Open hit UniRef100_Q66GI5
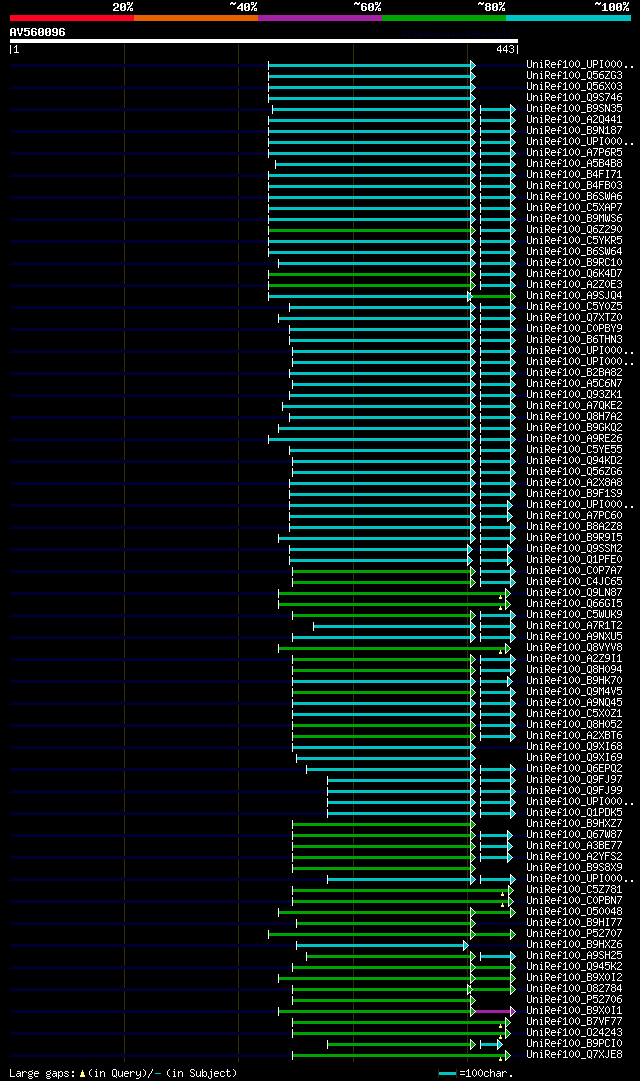Screen dimensions: 640x1081 (574, 605)
